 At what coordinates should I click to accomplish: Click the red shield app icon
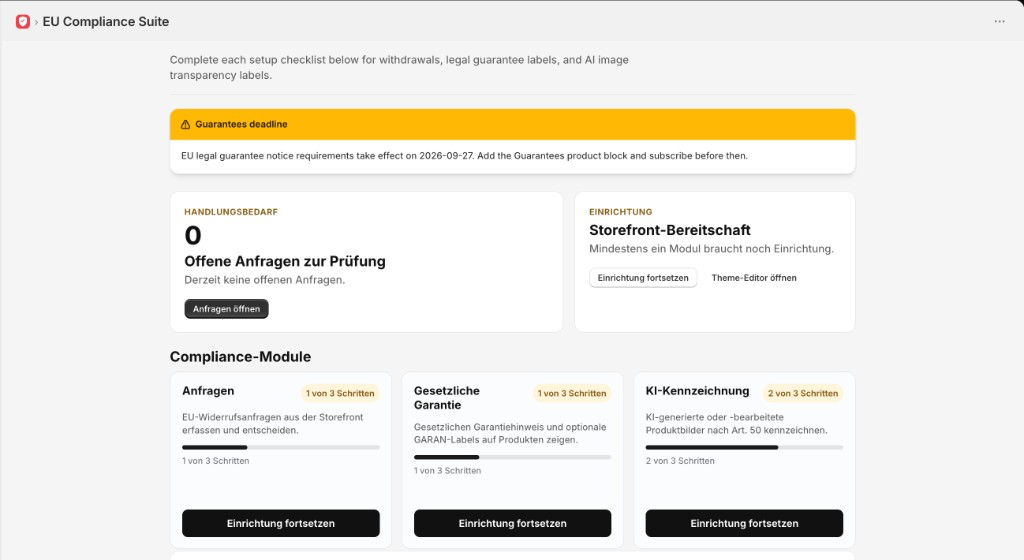23,22
